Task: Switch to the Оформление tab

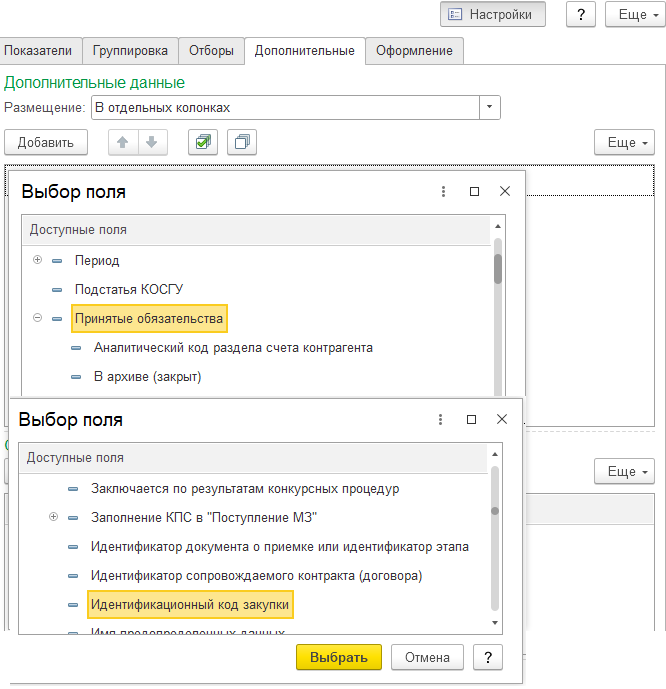Action: (413, 50)
